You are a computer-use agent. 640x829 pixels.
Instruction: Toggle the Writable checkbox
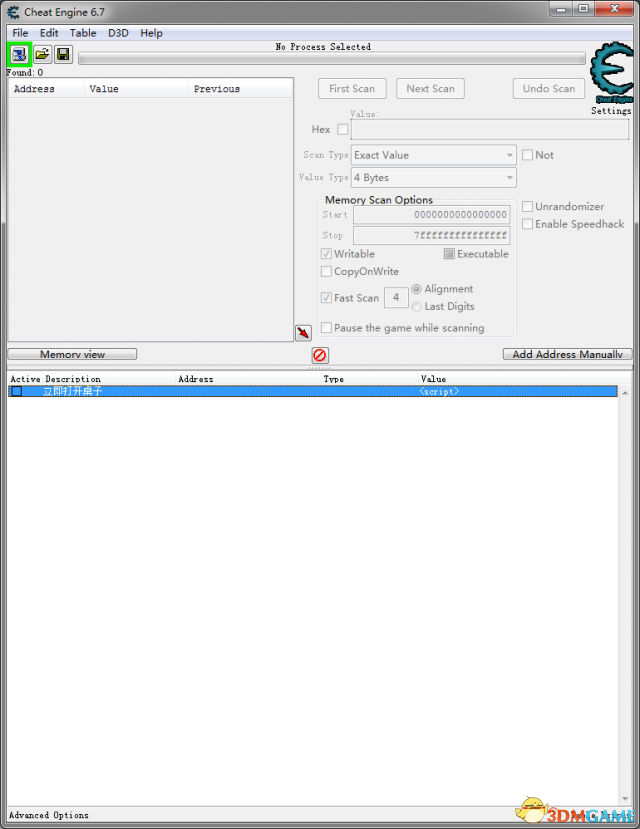(x=327, y=254)
